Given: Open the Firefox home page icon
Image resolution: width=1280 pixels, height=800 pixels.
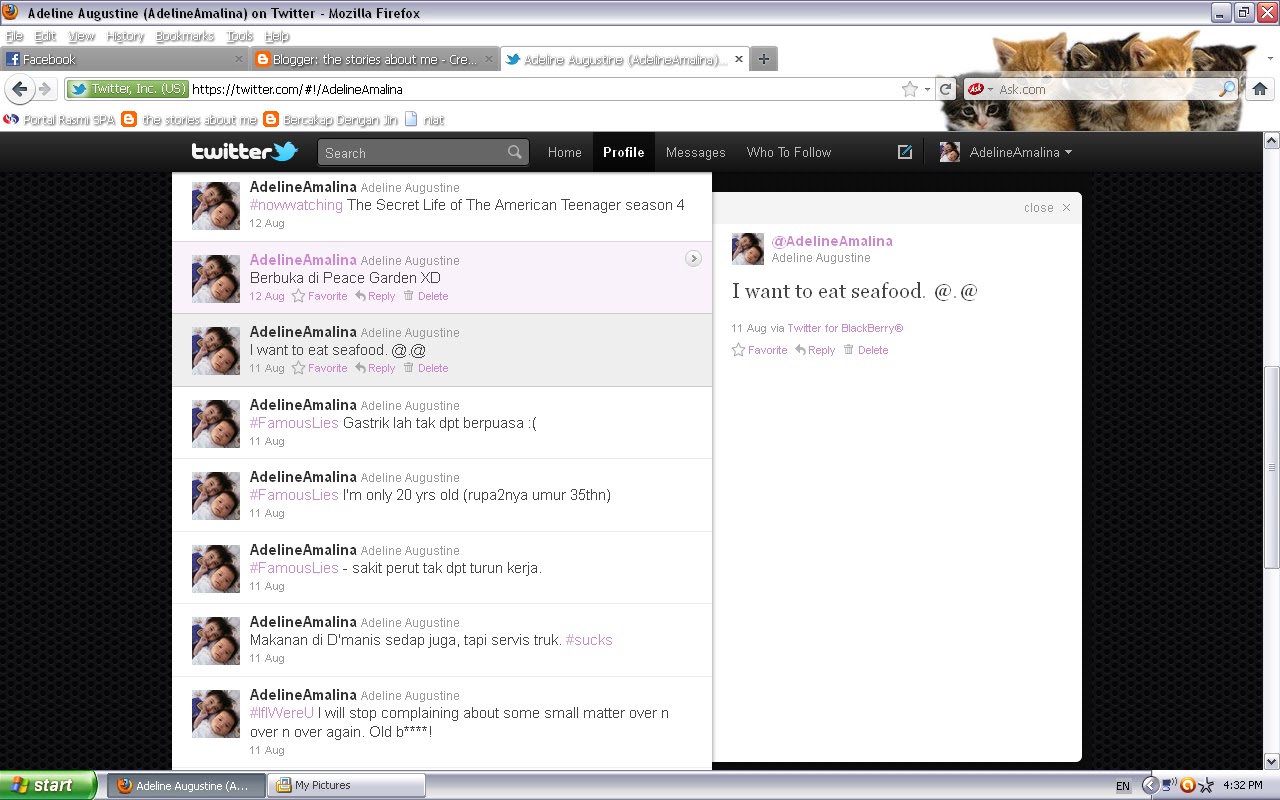Looking at the screenshot, I should (1260, 89).
